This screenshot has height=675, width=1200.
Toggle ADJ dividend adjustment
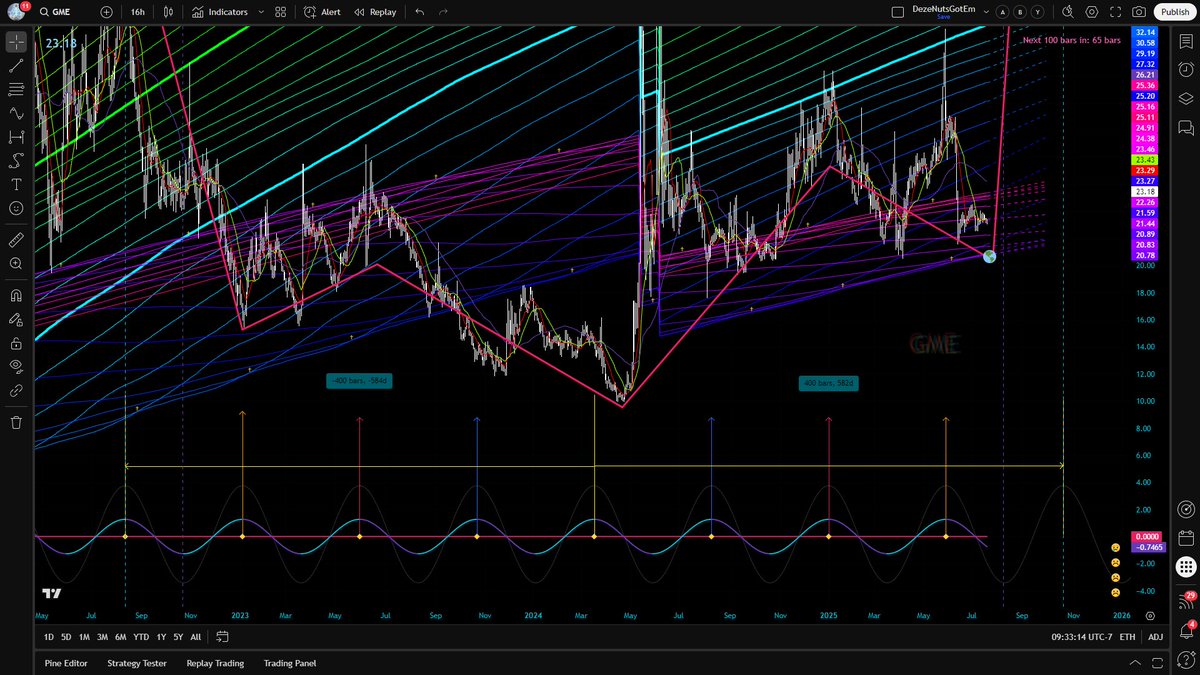point(1155,637)
